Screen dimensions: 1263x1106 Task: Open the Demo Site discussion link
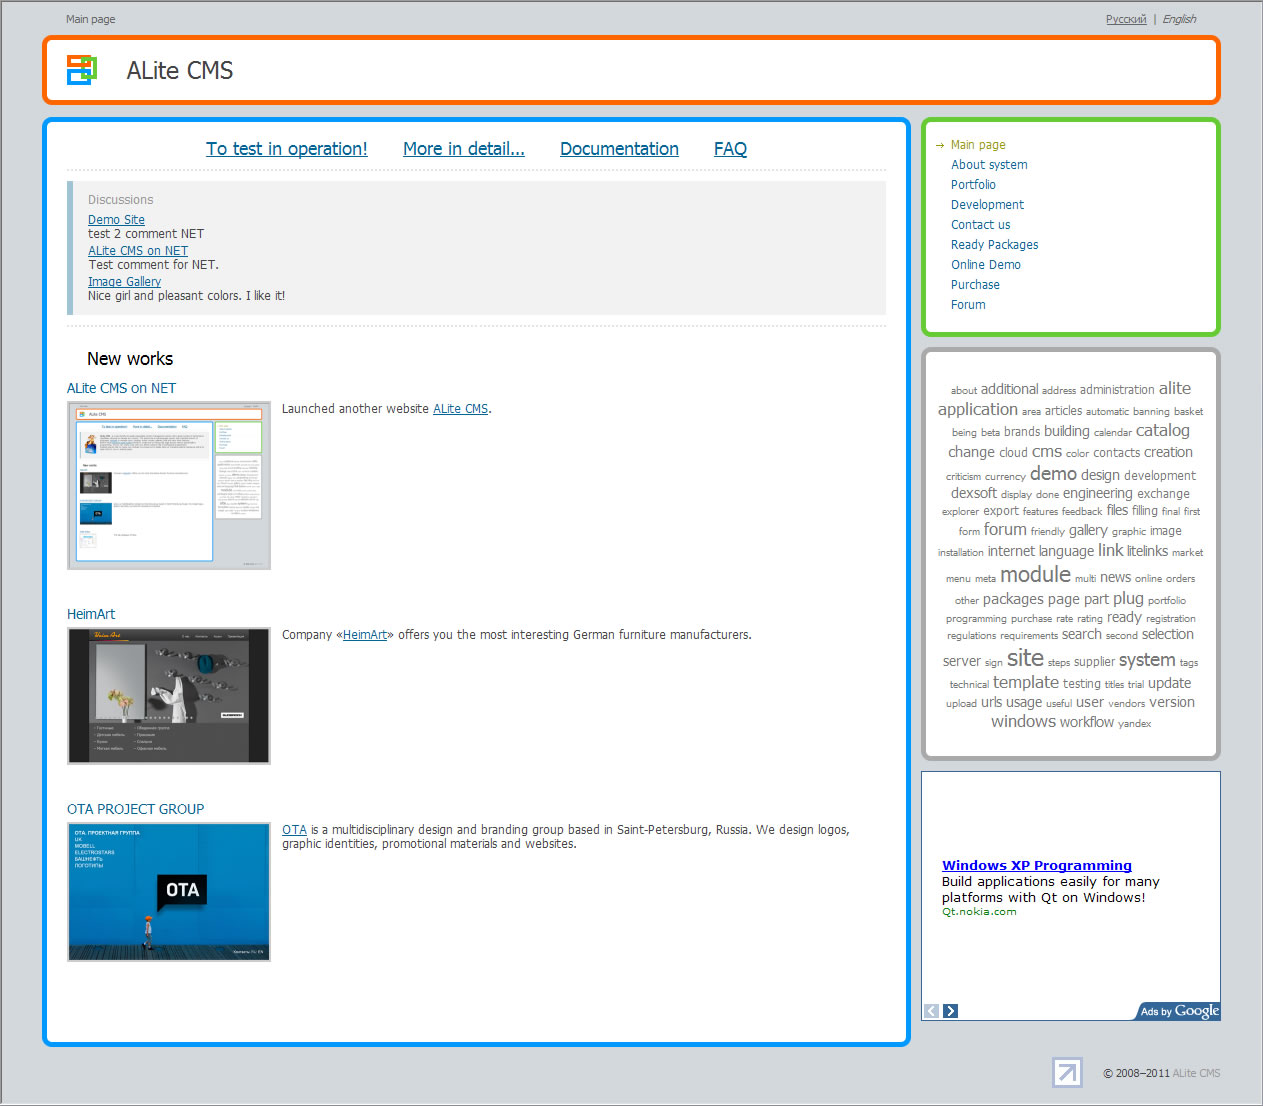click(x=116, y=220)
